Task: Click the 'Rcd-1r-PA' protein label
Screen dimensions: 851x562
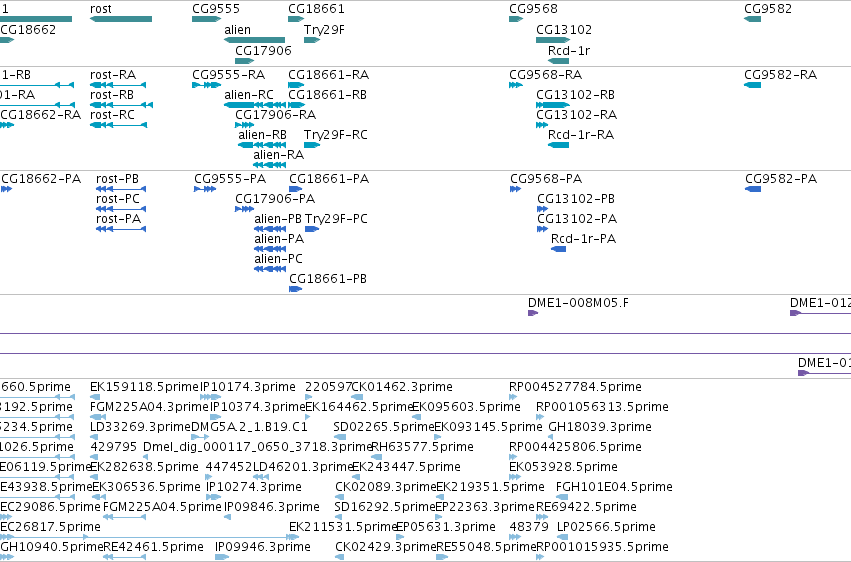Action: point(583,239)
